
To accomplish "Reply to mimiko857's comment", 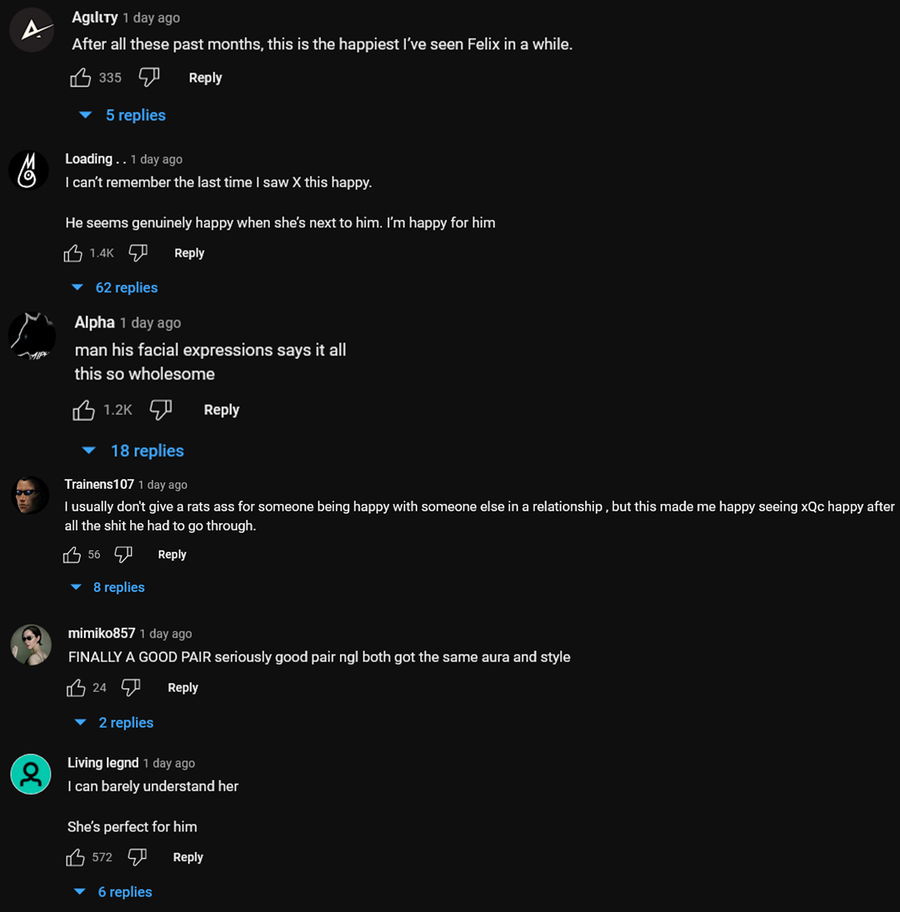I will pyautogui.click(x=183, y=687).
